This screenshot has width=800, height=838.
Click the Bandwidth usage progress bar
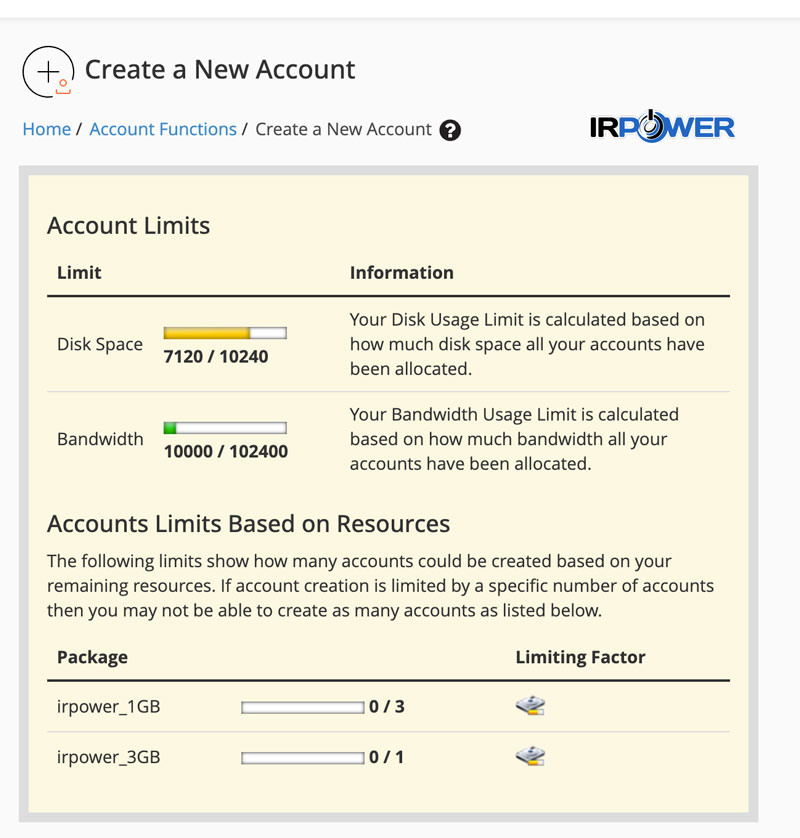coord(225,428)
